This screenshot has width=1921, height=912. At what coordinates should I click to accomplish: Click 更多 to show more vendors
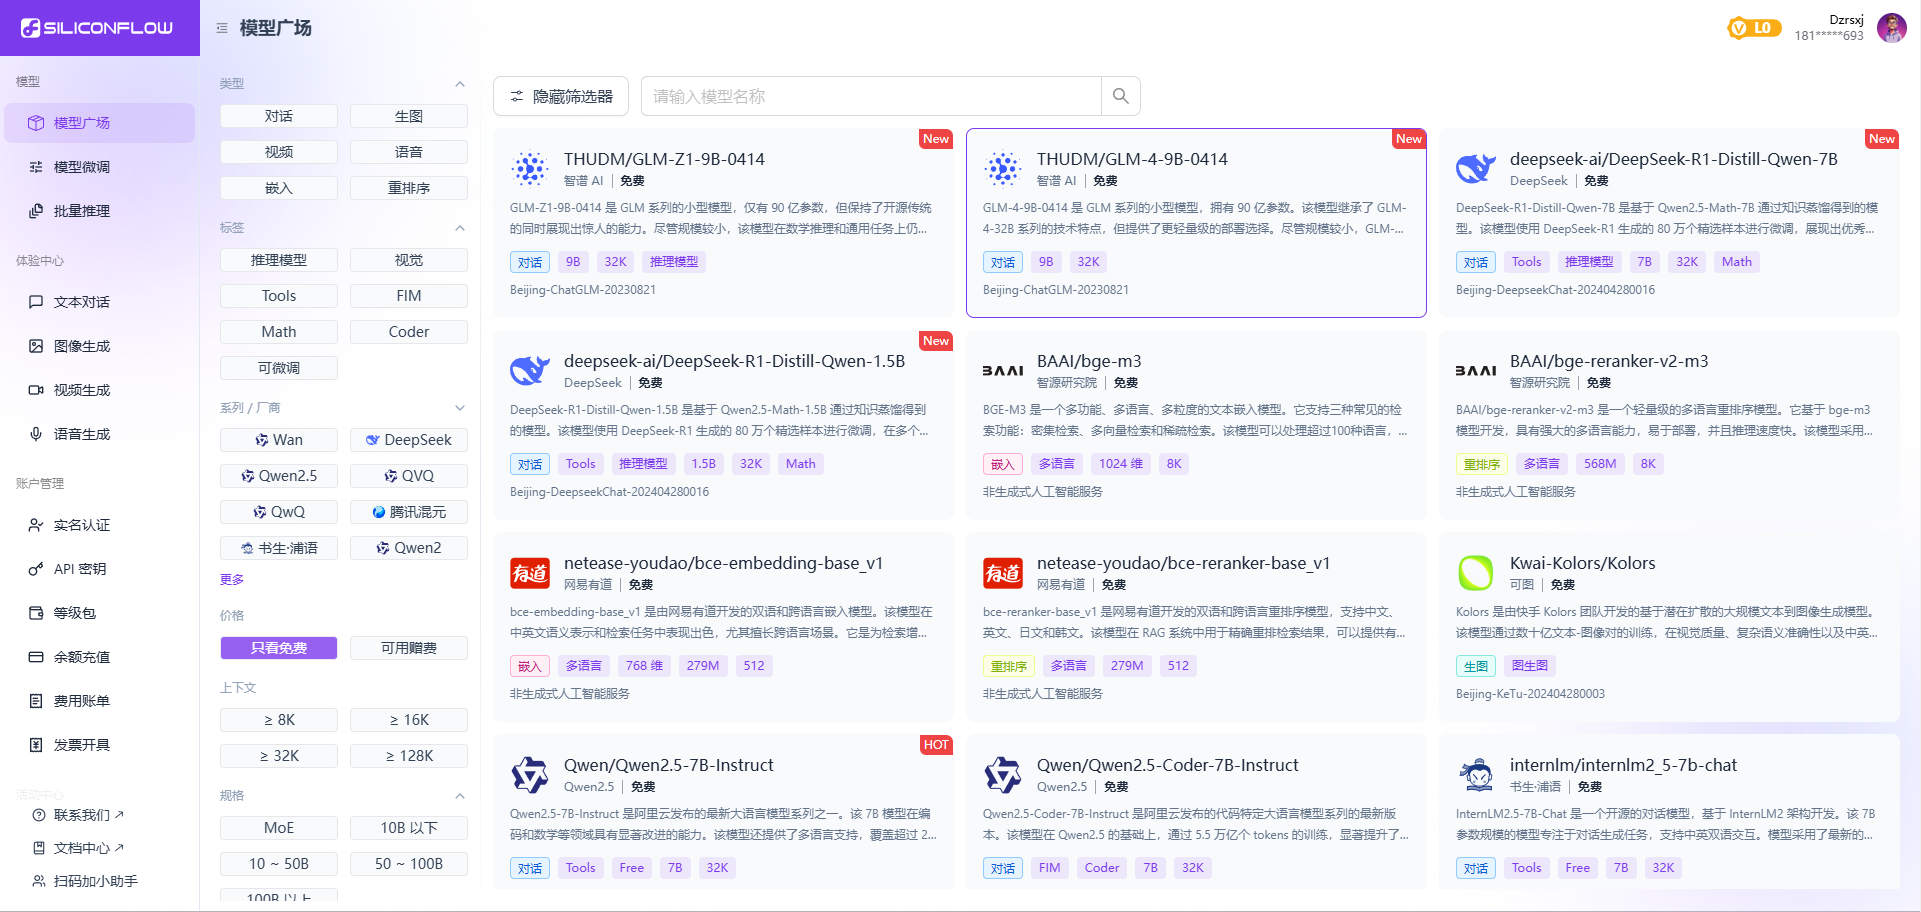(232, 580)
